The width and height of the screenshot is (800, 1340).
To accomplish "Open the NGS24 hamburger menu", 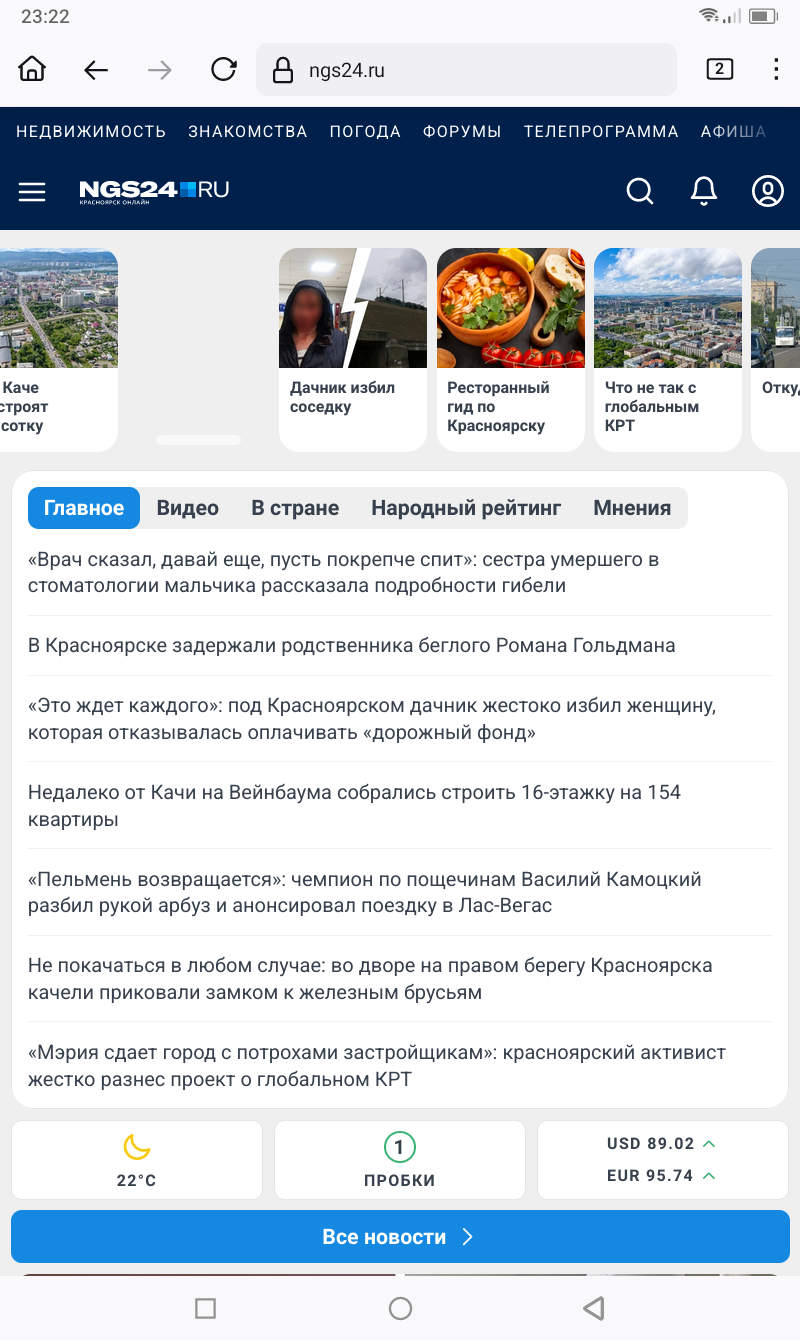I will pyautogui.click(x=32, y=191).
